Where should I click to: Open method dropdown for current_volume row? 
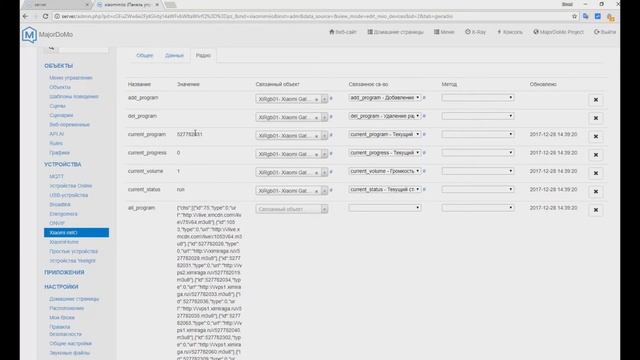[478, 171]
